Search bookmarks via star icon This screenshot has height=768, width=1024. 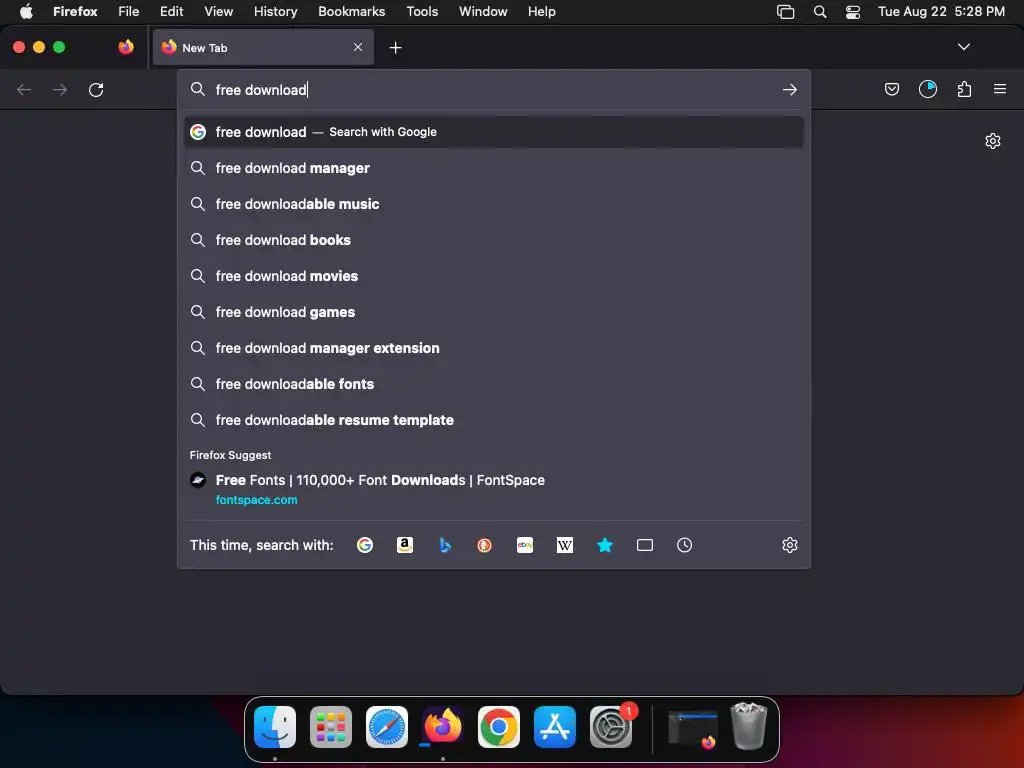click(x=605, y=545)
